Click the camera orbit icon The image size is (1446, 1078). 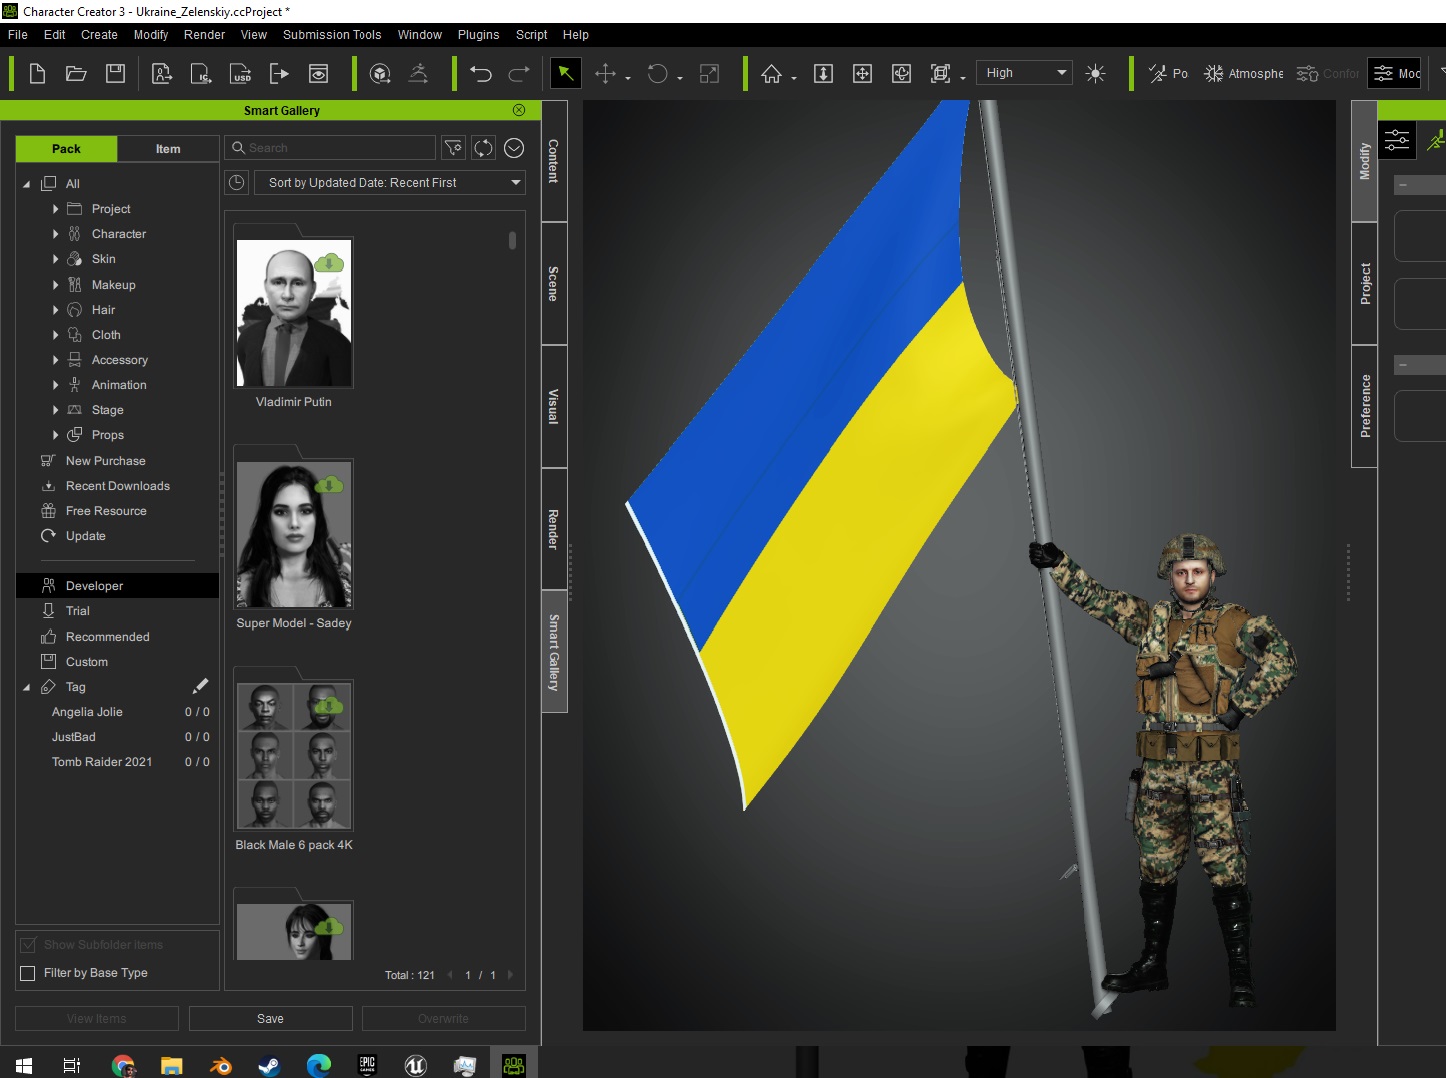[901, 73]
